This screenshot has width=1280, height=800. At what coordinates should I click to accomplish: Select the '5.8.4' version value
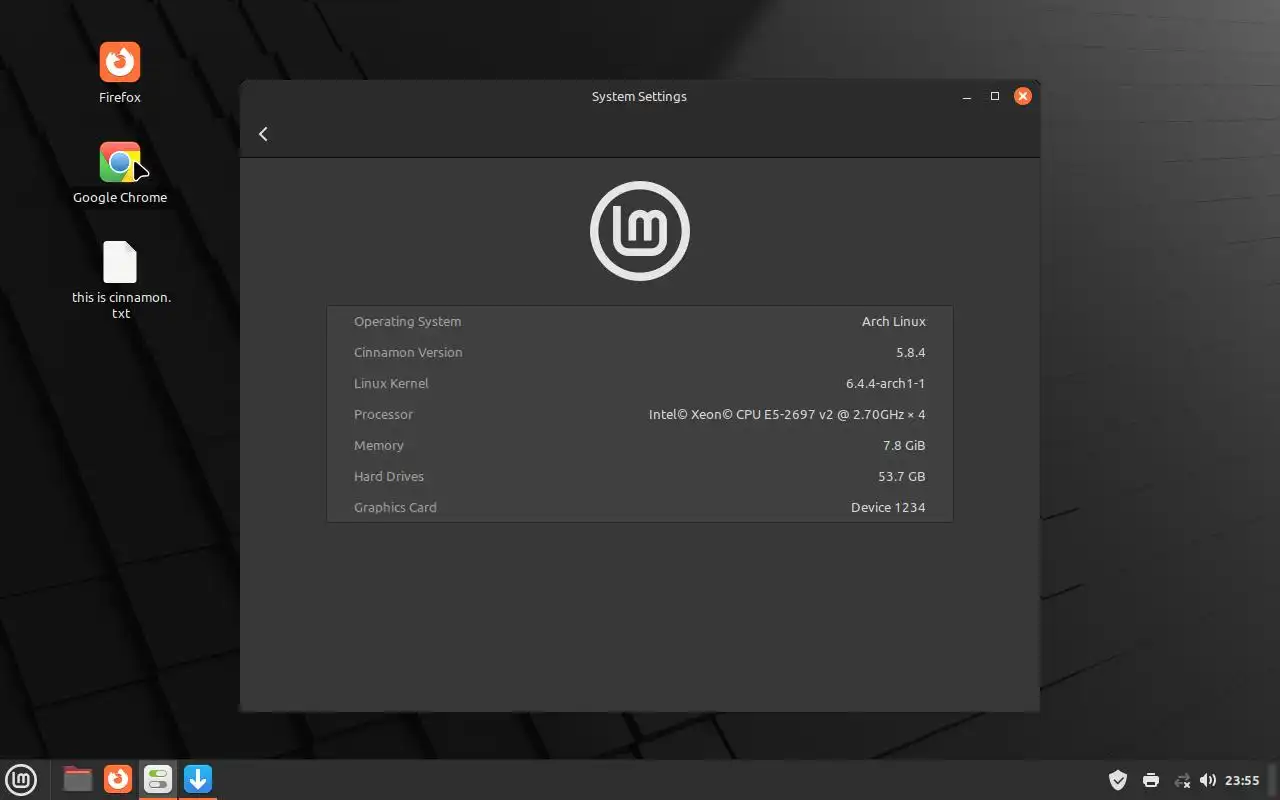coord(911,353)
